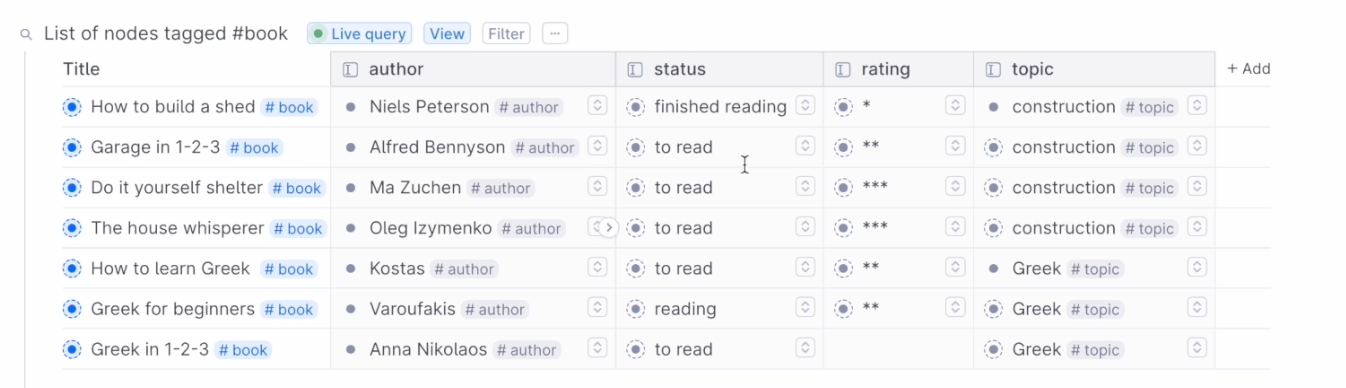The width and height of the screenshot is (1346, 388).
Task: Open the status dropdown for Garage in 1-2-3
Action: [x=805, y=146]
